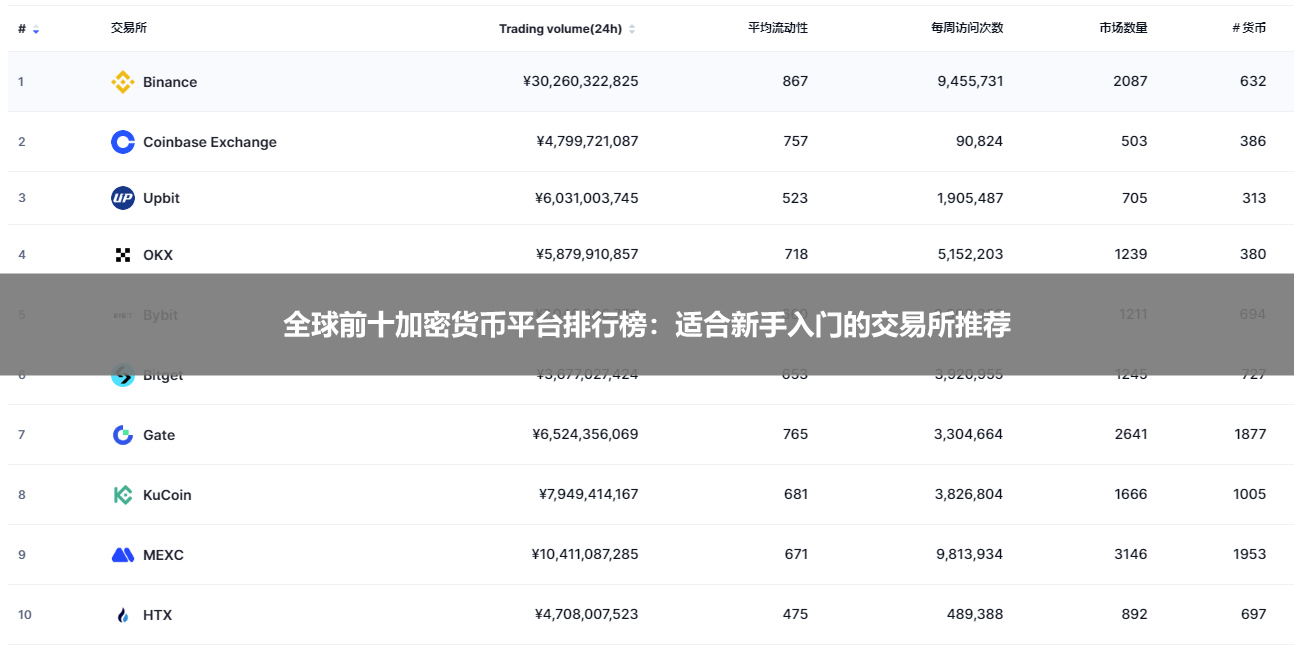Select Upbit volume ¥6,031,003,745
This screenshot has width=1294, height=649.
(586, 198)
